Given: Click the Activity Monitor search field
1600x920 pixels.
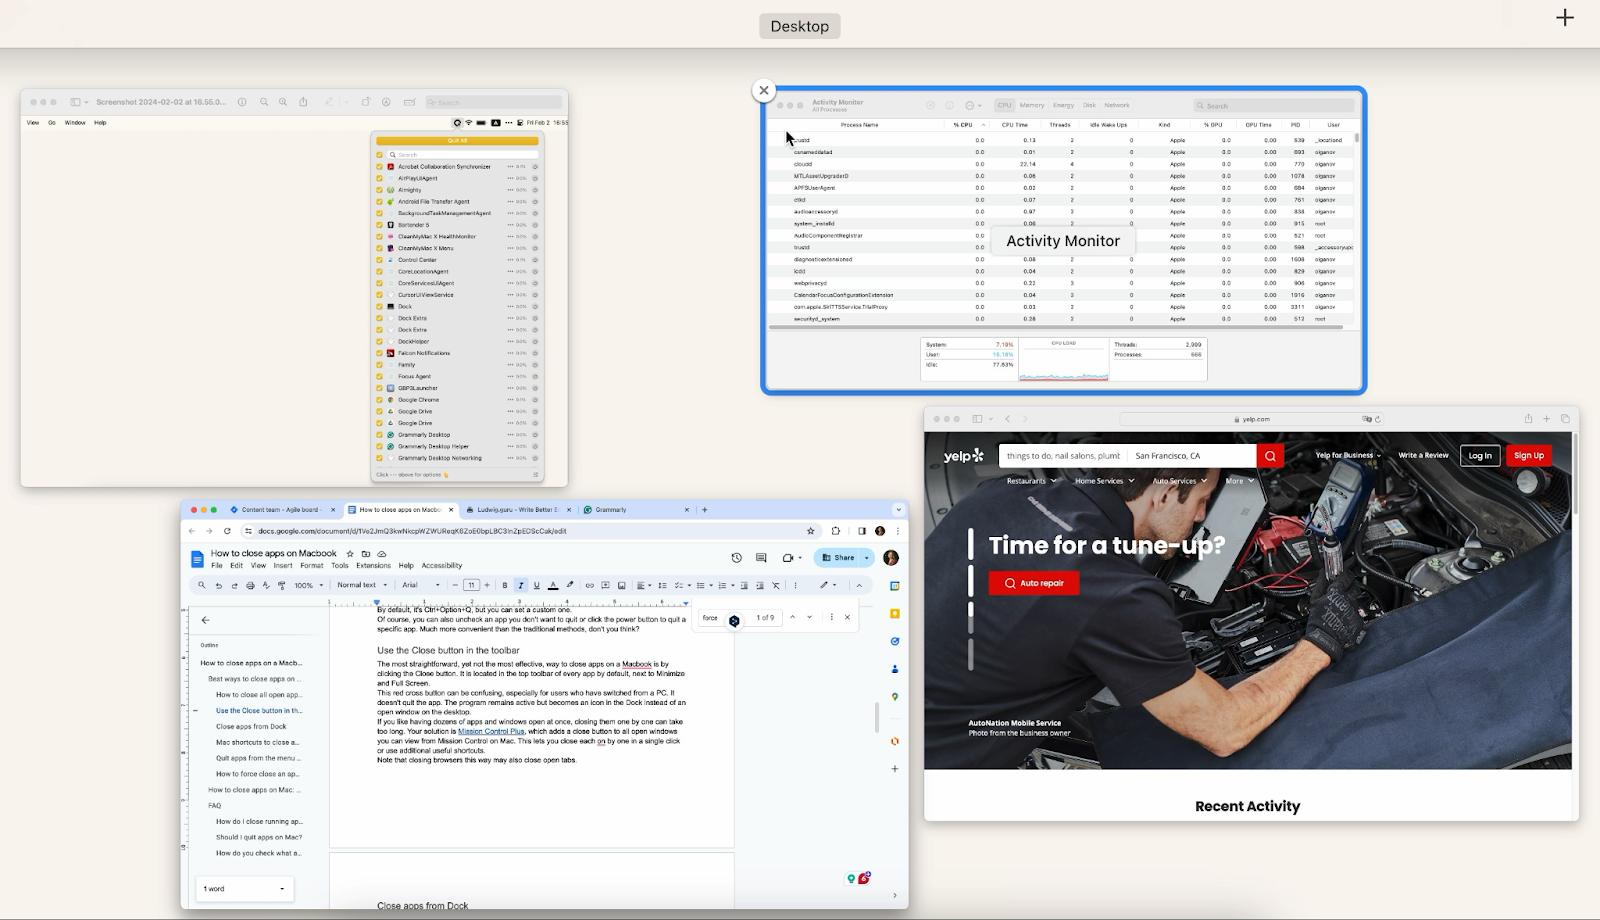Looking at the screenshot, I should [x=1274, y=105].
